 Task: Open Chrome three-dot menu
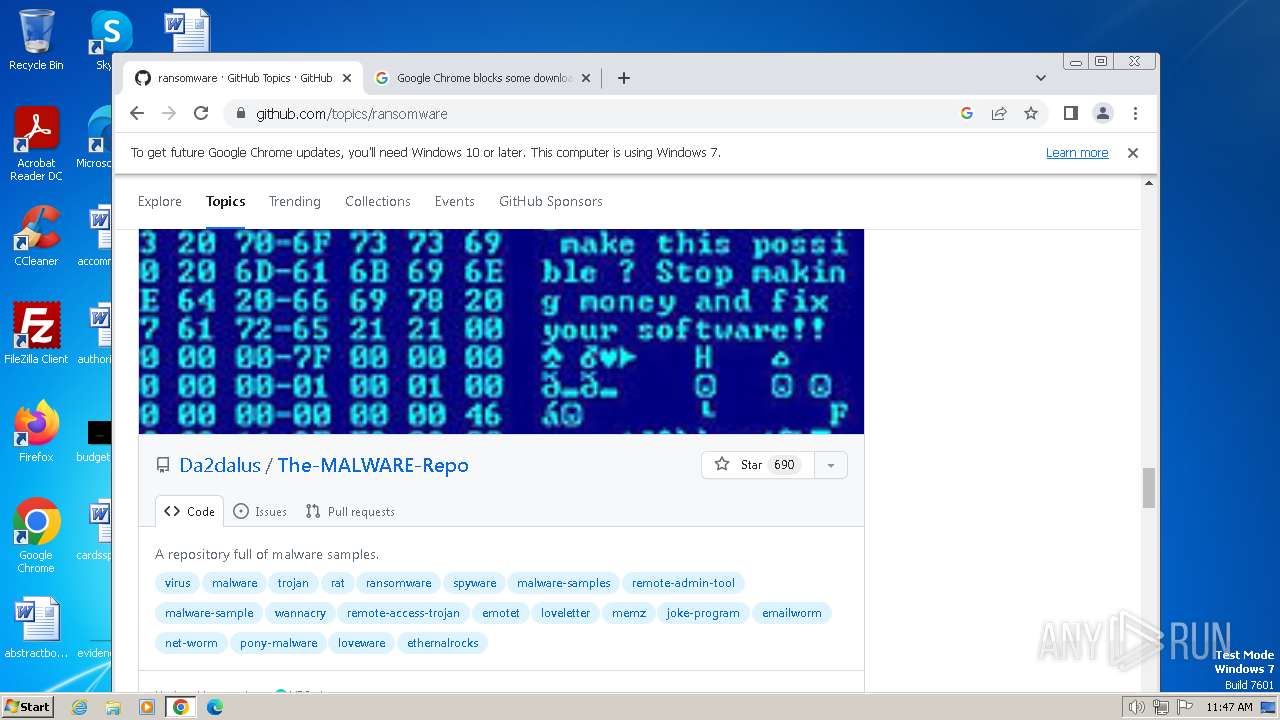pos(1135,113)
